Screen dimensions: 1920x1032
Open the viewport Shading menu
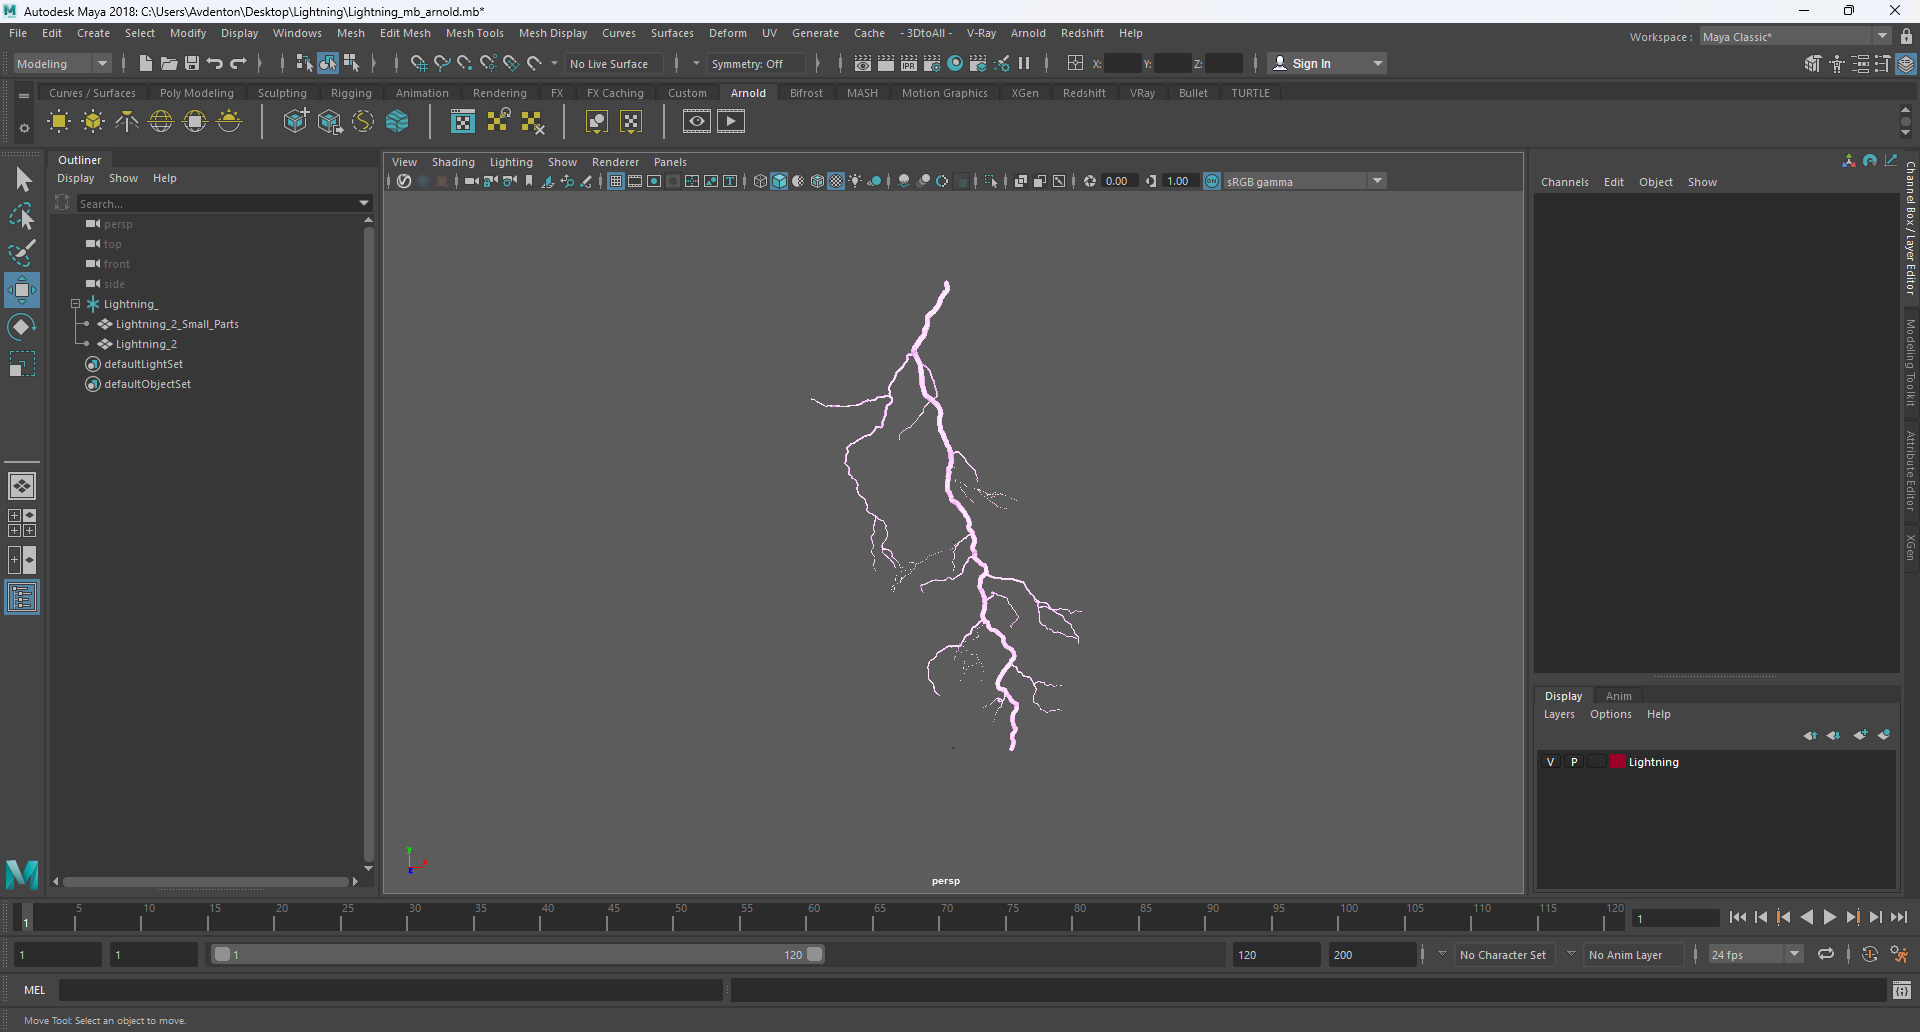(x=453, y=162)
